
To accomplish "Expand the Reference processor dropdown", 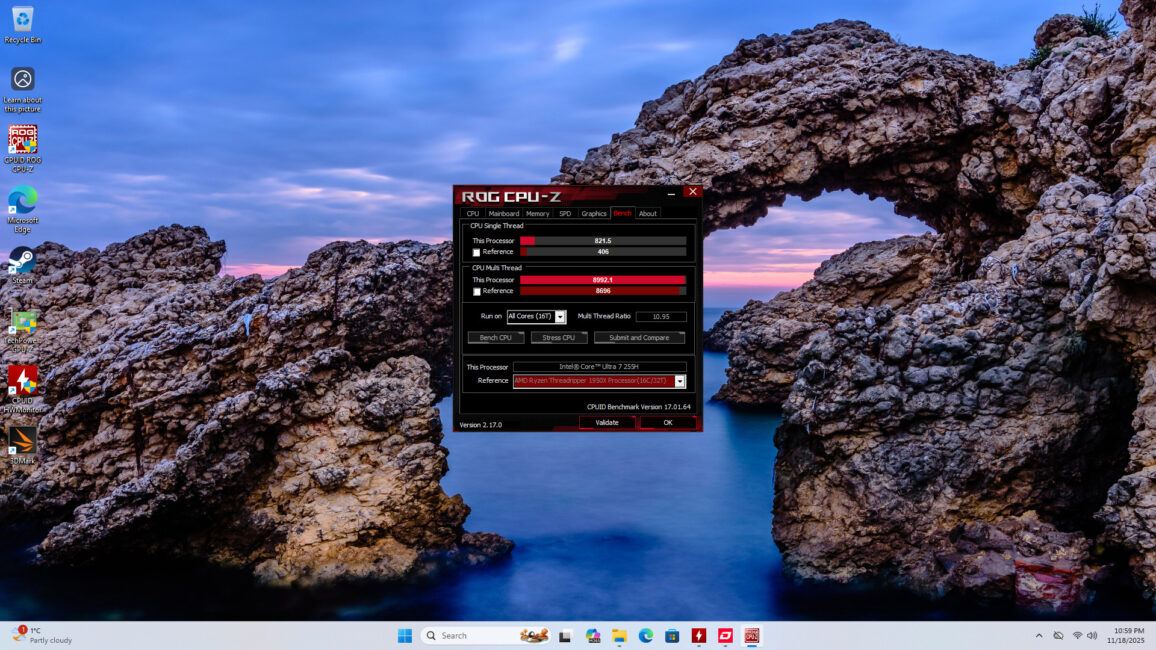I will [680, 381].
